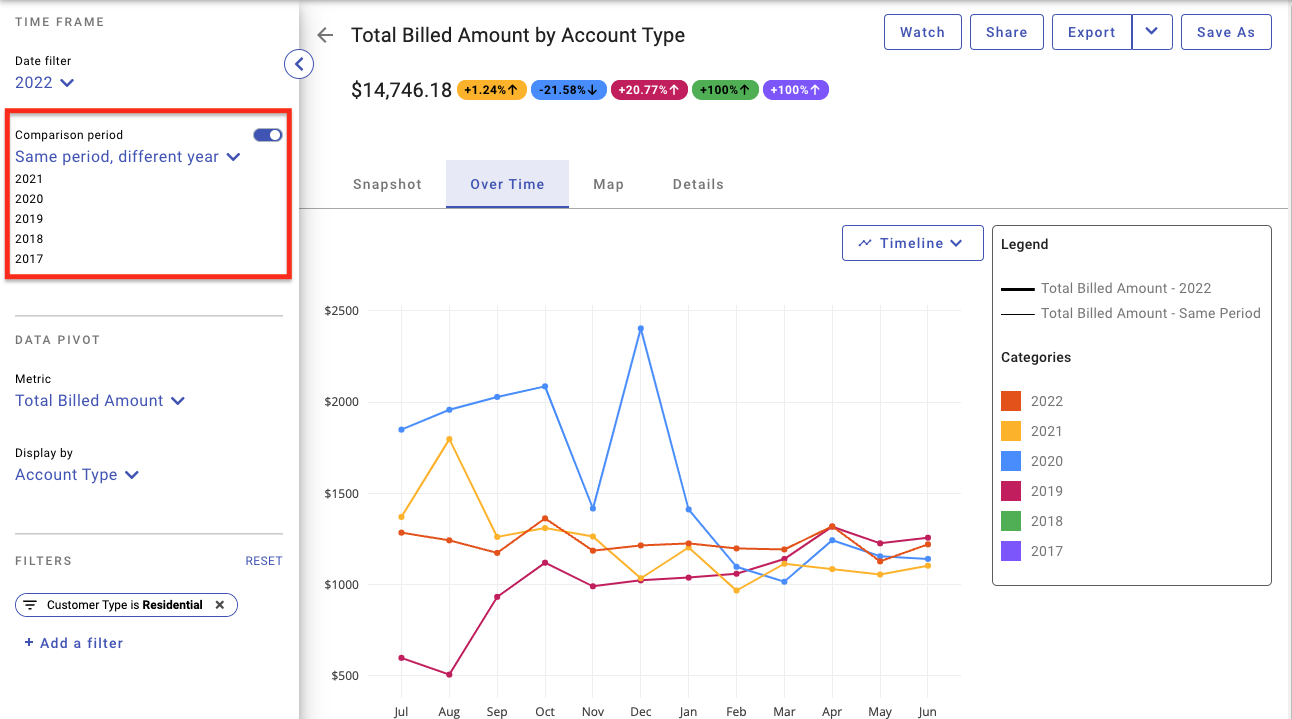Switch to the Snapshot tab

387,184
